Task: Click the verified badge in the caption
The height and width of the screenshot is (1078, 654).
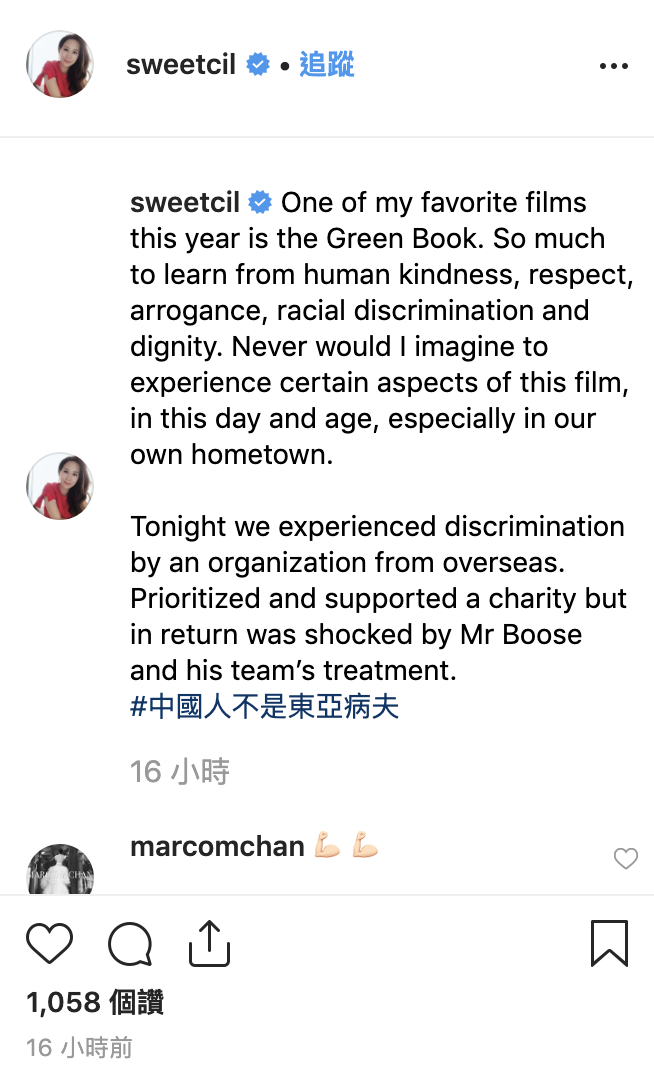Action: point(260,202)
